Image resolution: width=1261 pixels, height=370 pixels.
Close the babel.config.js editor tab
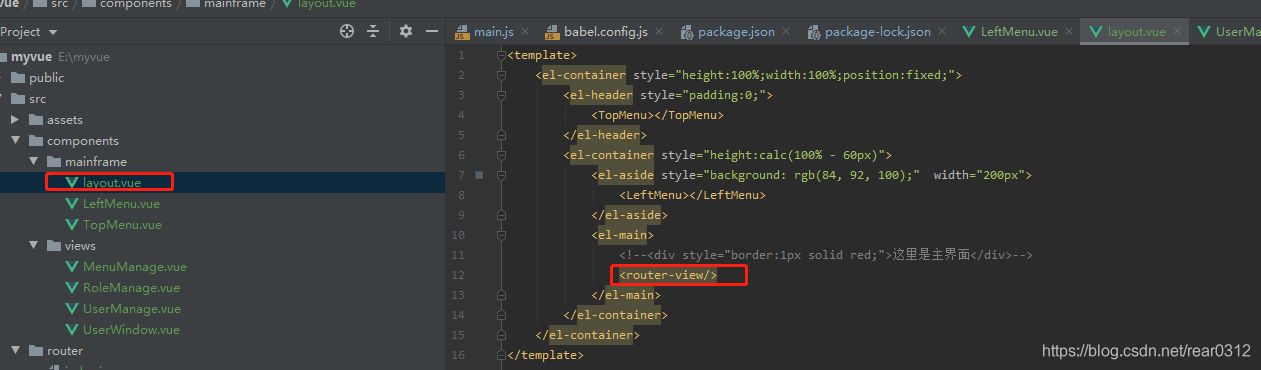coord(658,32)
